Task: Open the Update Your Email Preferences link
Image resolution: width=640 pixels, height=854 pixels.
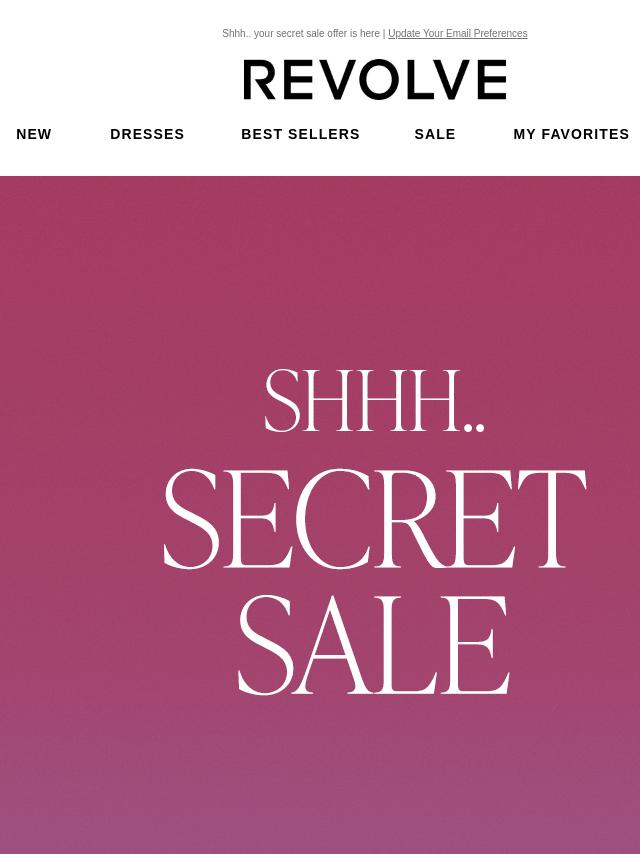Action: [x=458, y=33]
